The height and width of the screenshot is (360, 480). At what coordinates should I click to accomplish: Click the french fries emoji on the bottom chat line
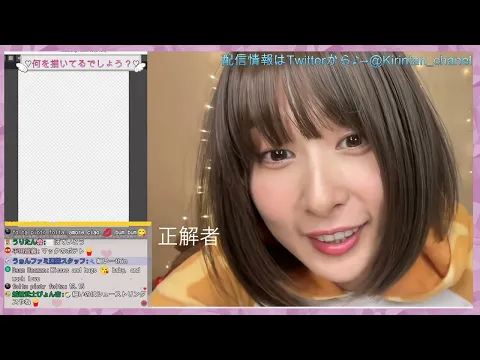36,303
